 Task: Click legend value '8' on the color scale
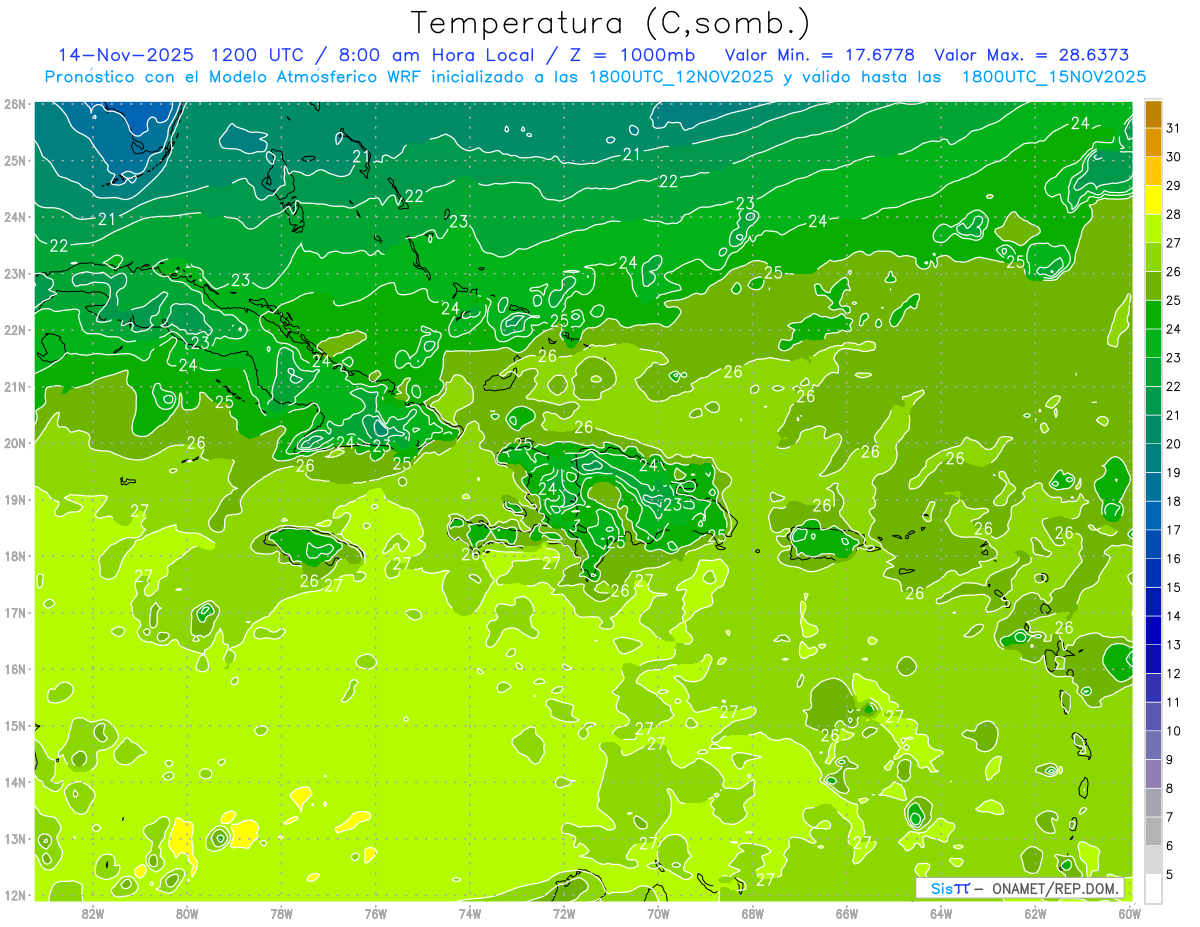[1170, 788]
